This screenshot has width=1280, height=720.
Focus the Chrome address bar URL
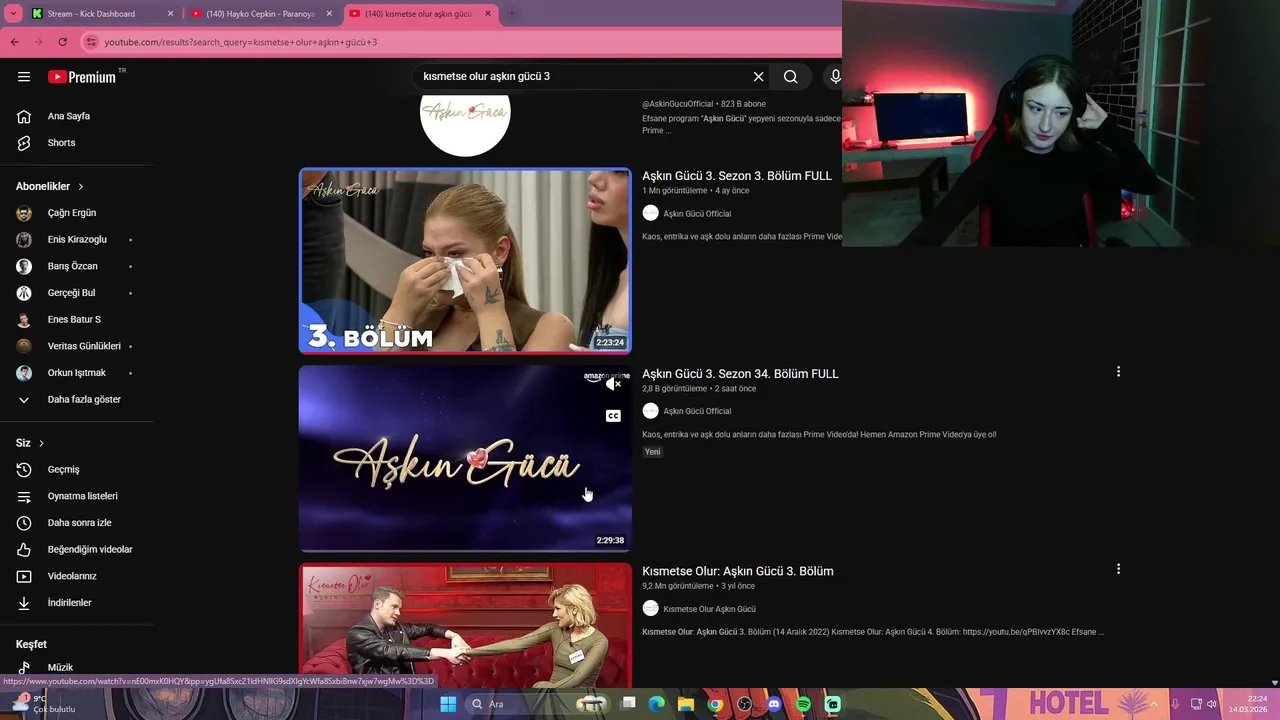pyautogui.click(x=460, y=42)
